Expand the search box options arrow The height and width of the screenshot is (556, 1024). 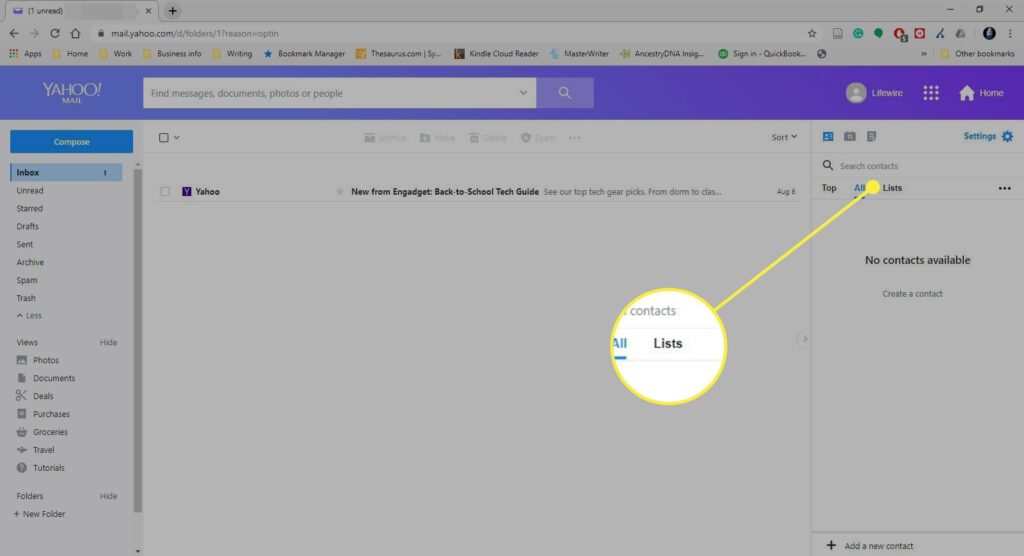(x=522, y=93)
